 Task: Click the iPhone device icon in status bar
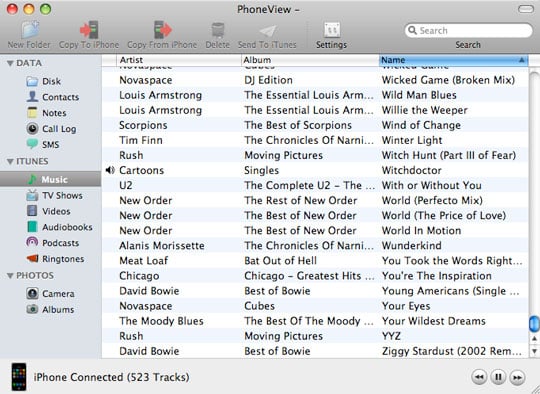[19, 377]
